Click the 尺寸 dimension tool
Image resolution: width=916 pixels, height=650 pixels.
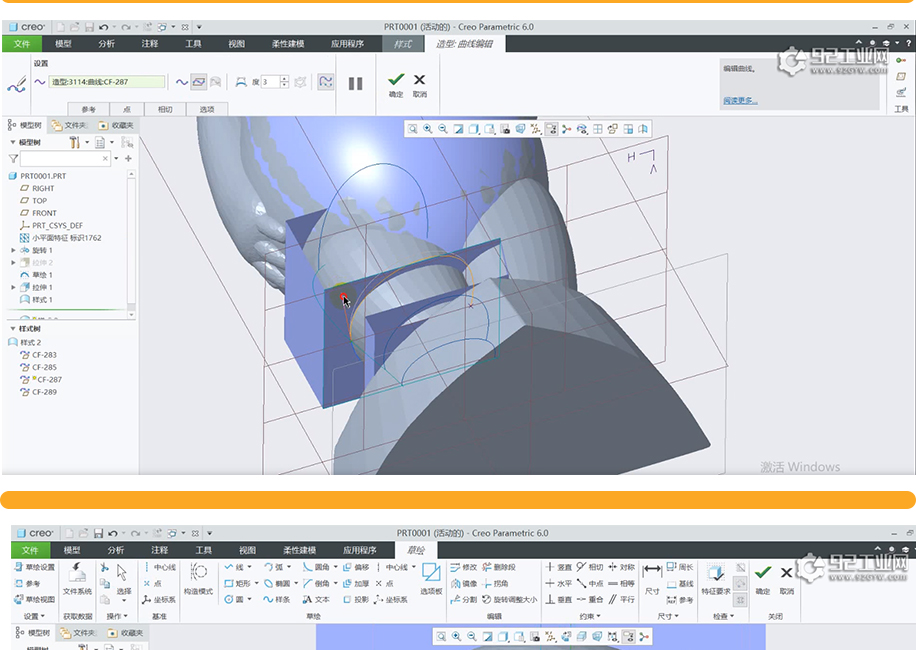coord(652,579)
